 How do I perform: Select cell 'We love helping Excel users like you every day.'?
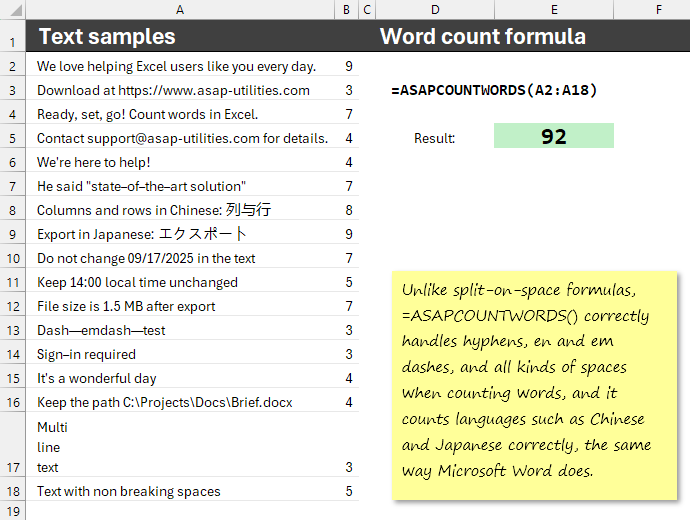180,66
